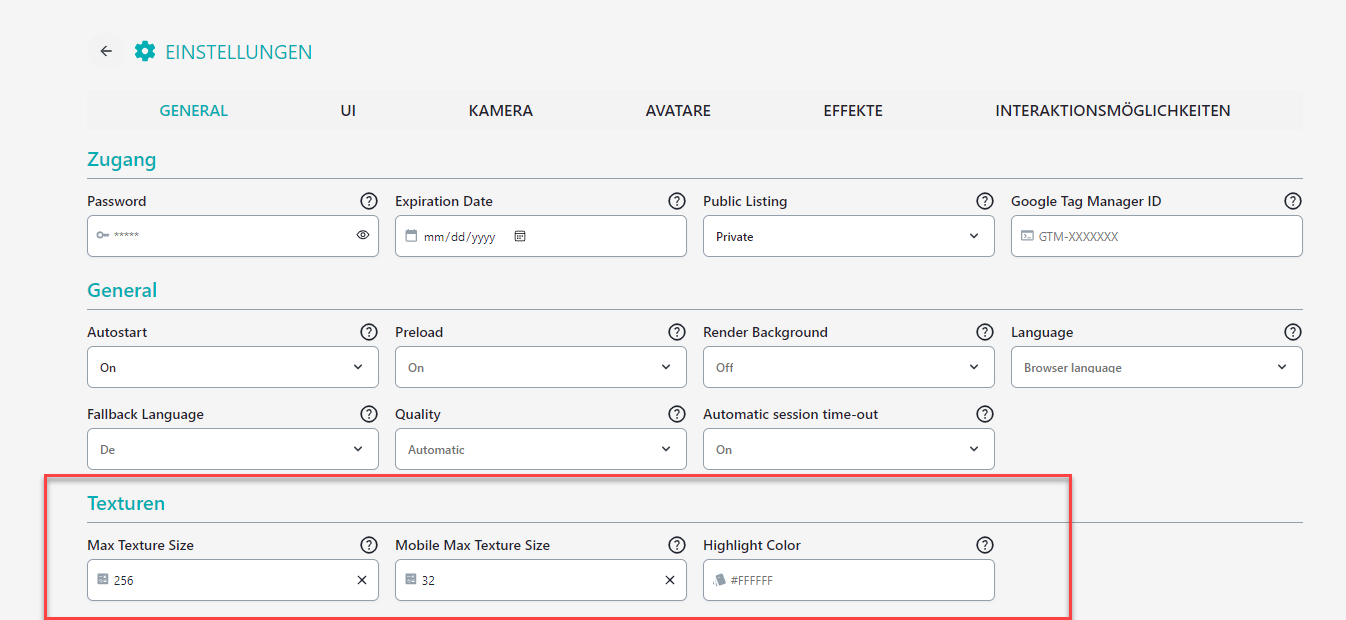Viewport: 1346px width, 620px height.
Task: Open help for Expiration Date
Action: [677, 201]
